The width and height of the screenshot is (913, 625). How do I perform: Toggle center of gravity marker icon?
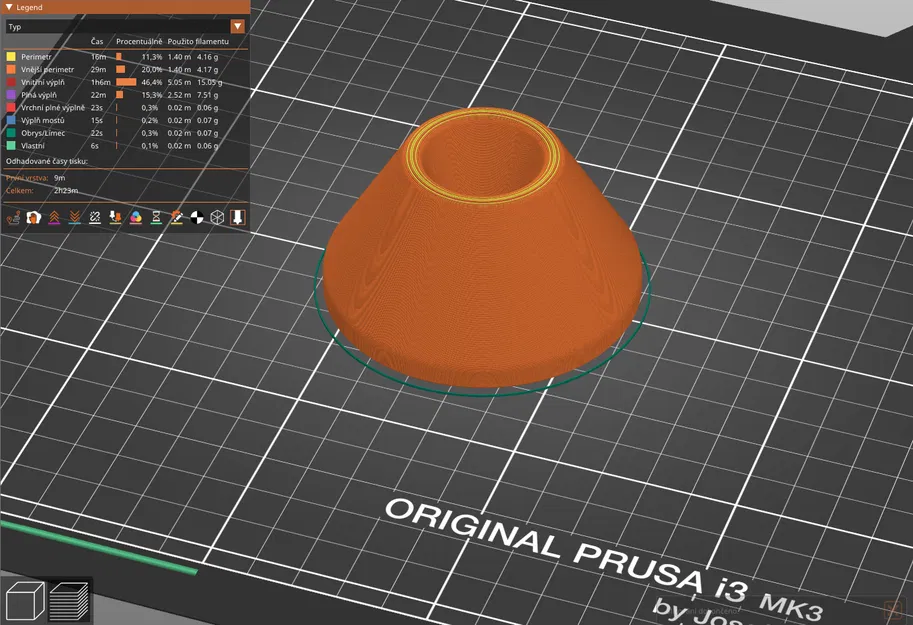(197, 218)
